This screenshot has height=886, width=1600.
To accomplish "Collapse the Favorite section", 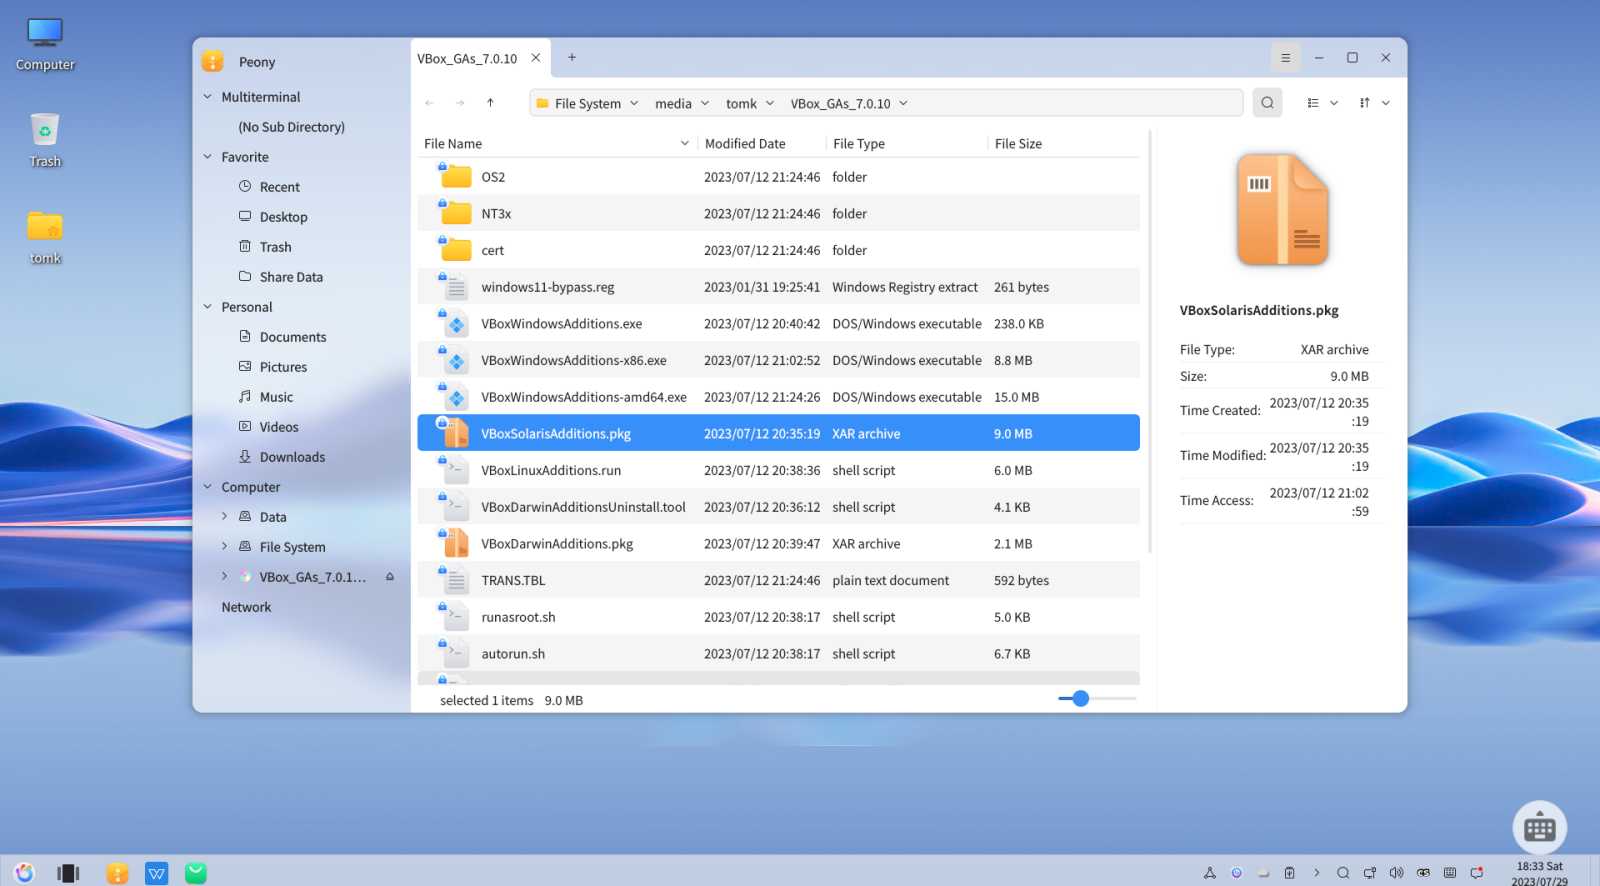I will 208,157.
